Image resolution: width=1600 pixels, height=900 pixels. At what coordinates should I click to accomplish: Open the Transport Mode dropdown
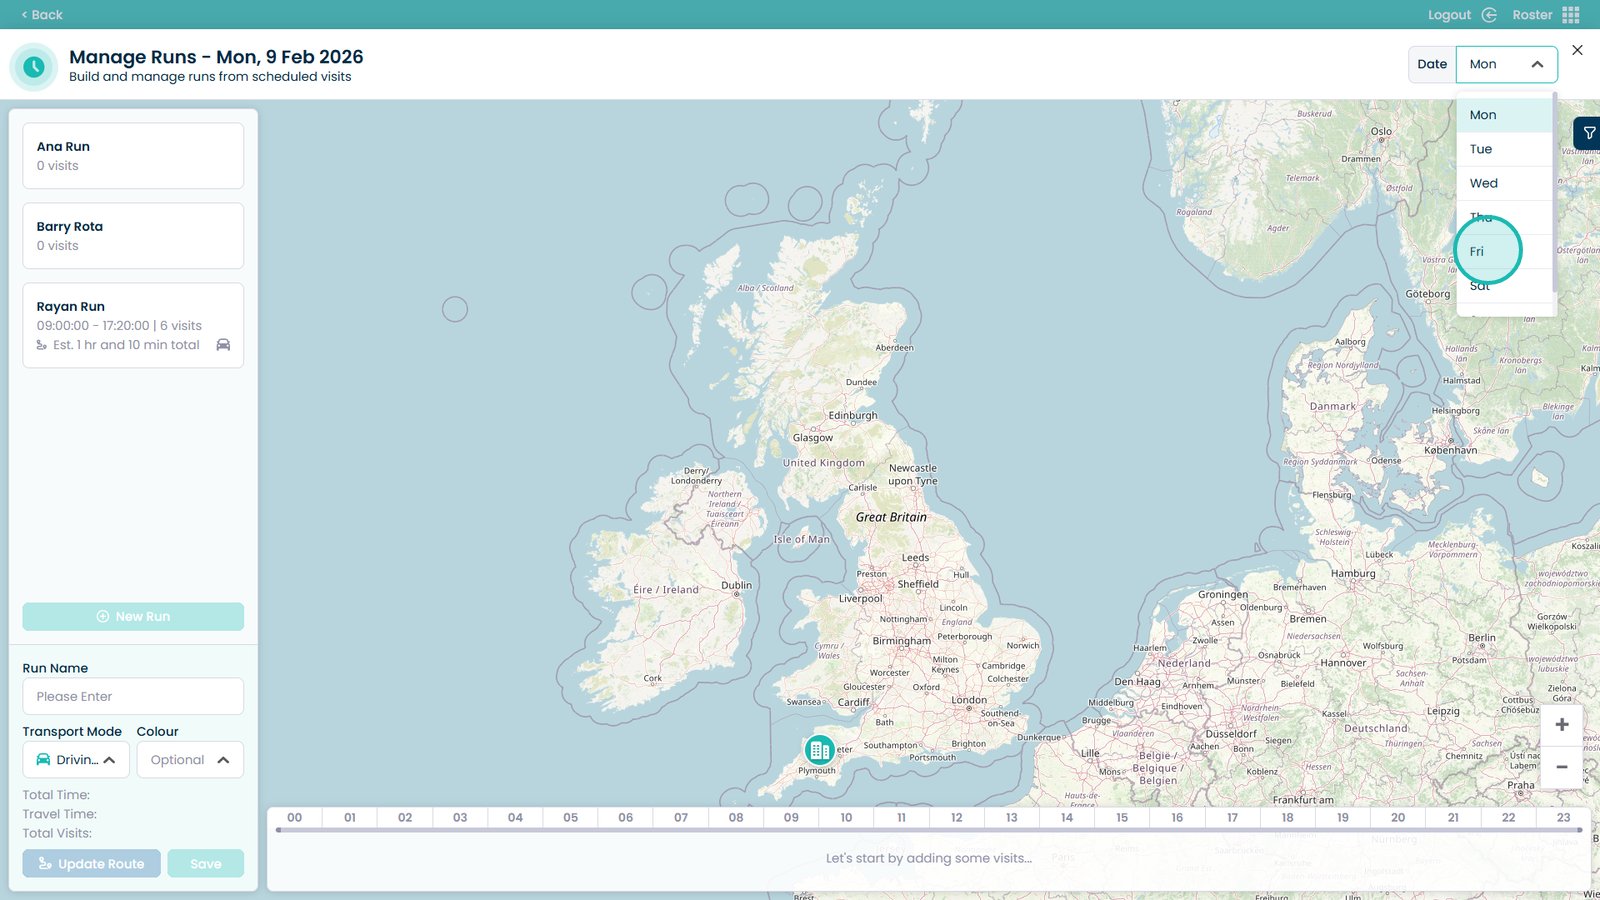tap(76, 760)
